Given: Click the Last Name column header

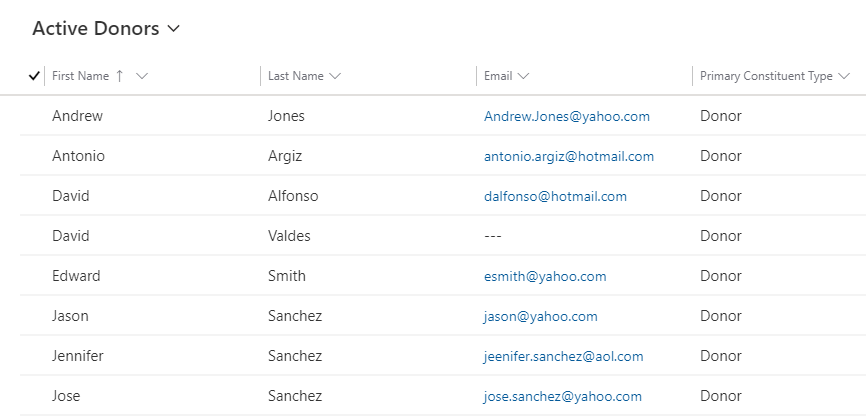Looking at the screenshot, I should click(x=296, y=76).
